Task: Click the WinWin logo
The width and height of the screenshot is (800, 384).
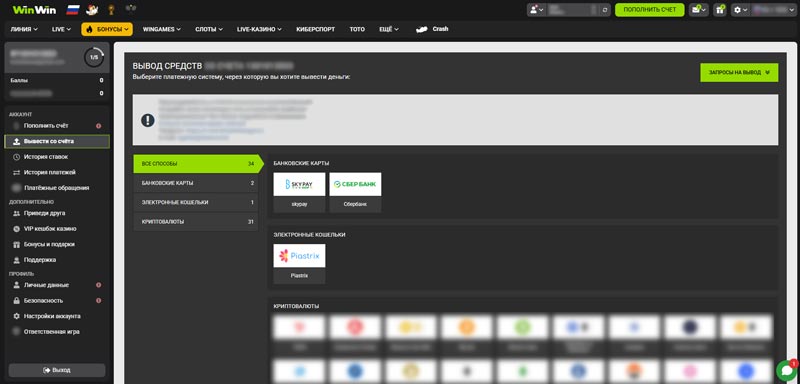Action: tap(34, 10)
